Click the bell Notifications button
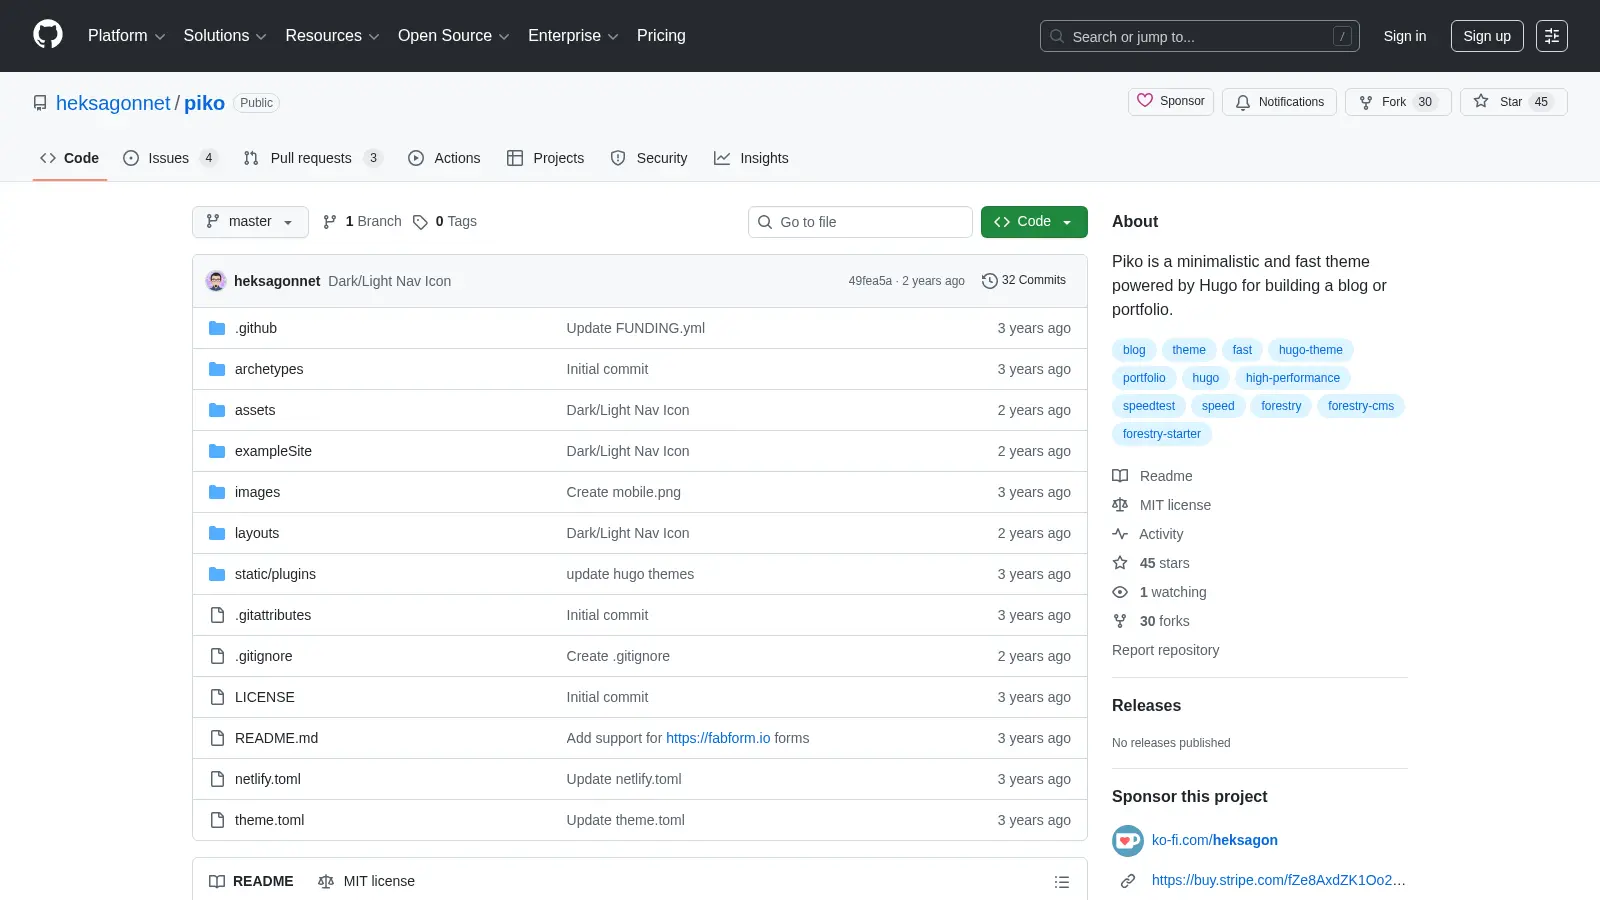The image size is (1600, 900). [x=1279, y=102]
